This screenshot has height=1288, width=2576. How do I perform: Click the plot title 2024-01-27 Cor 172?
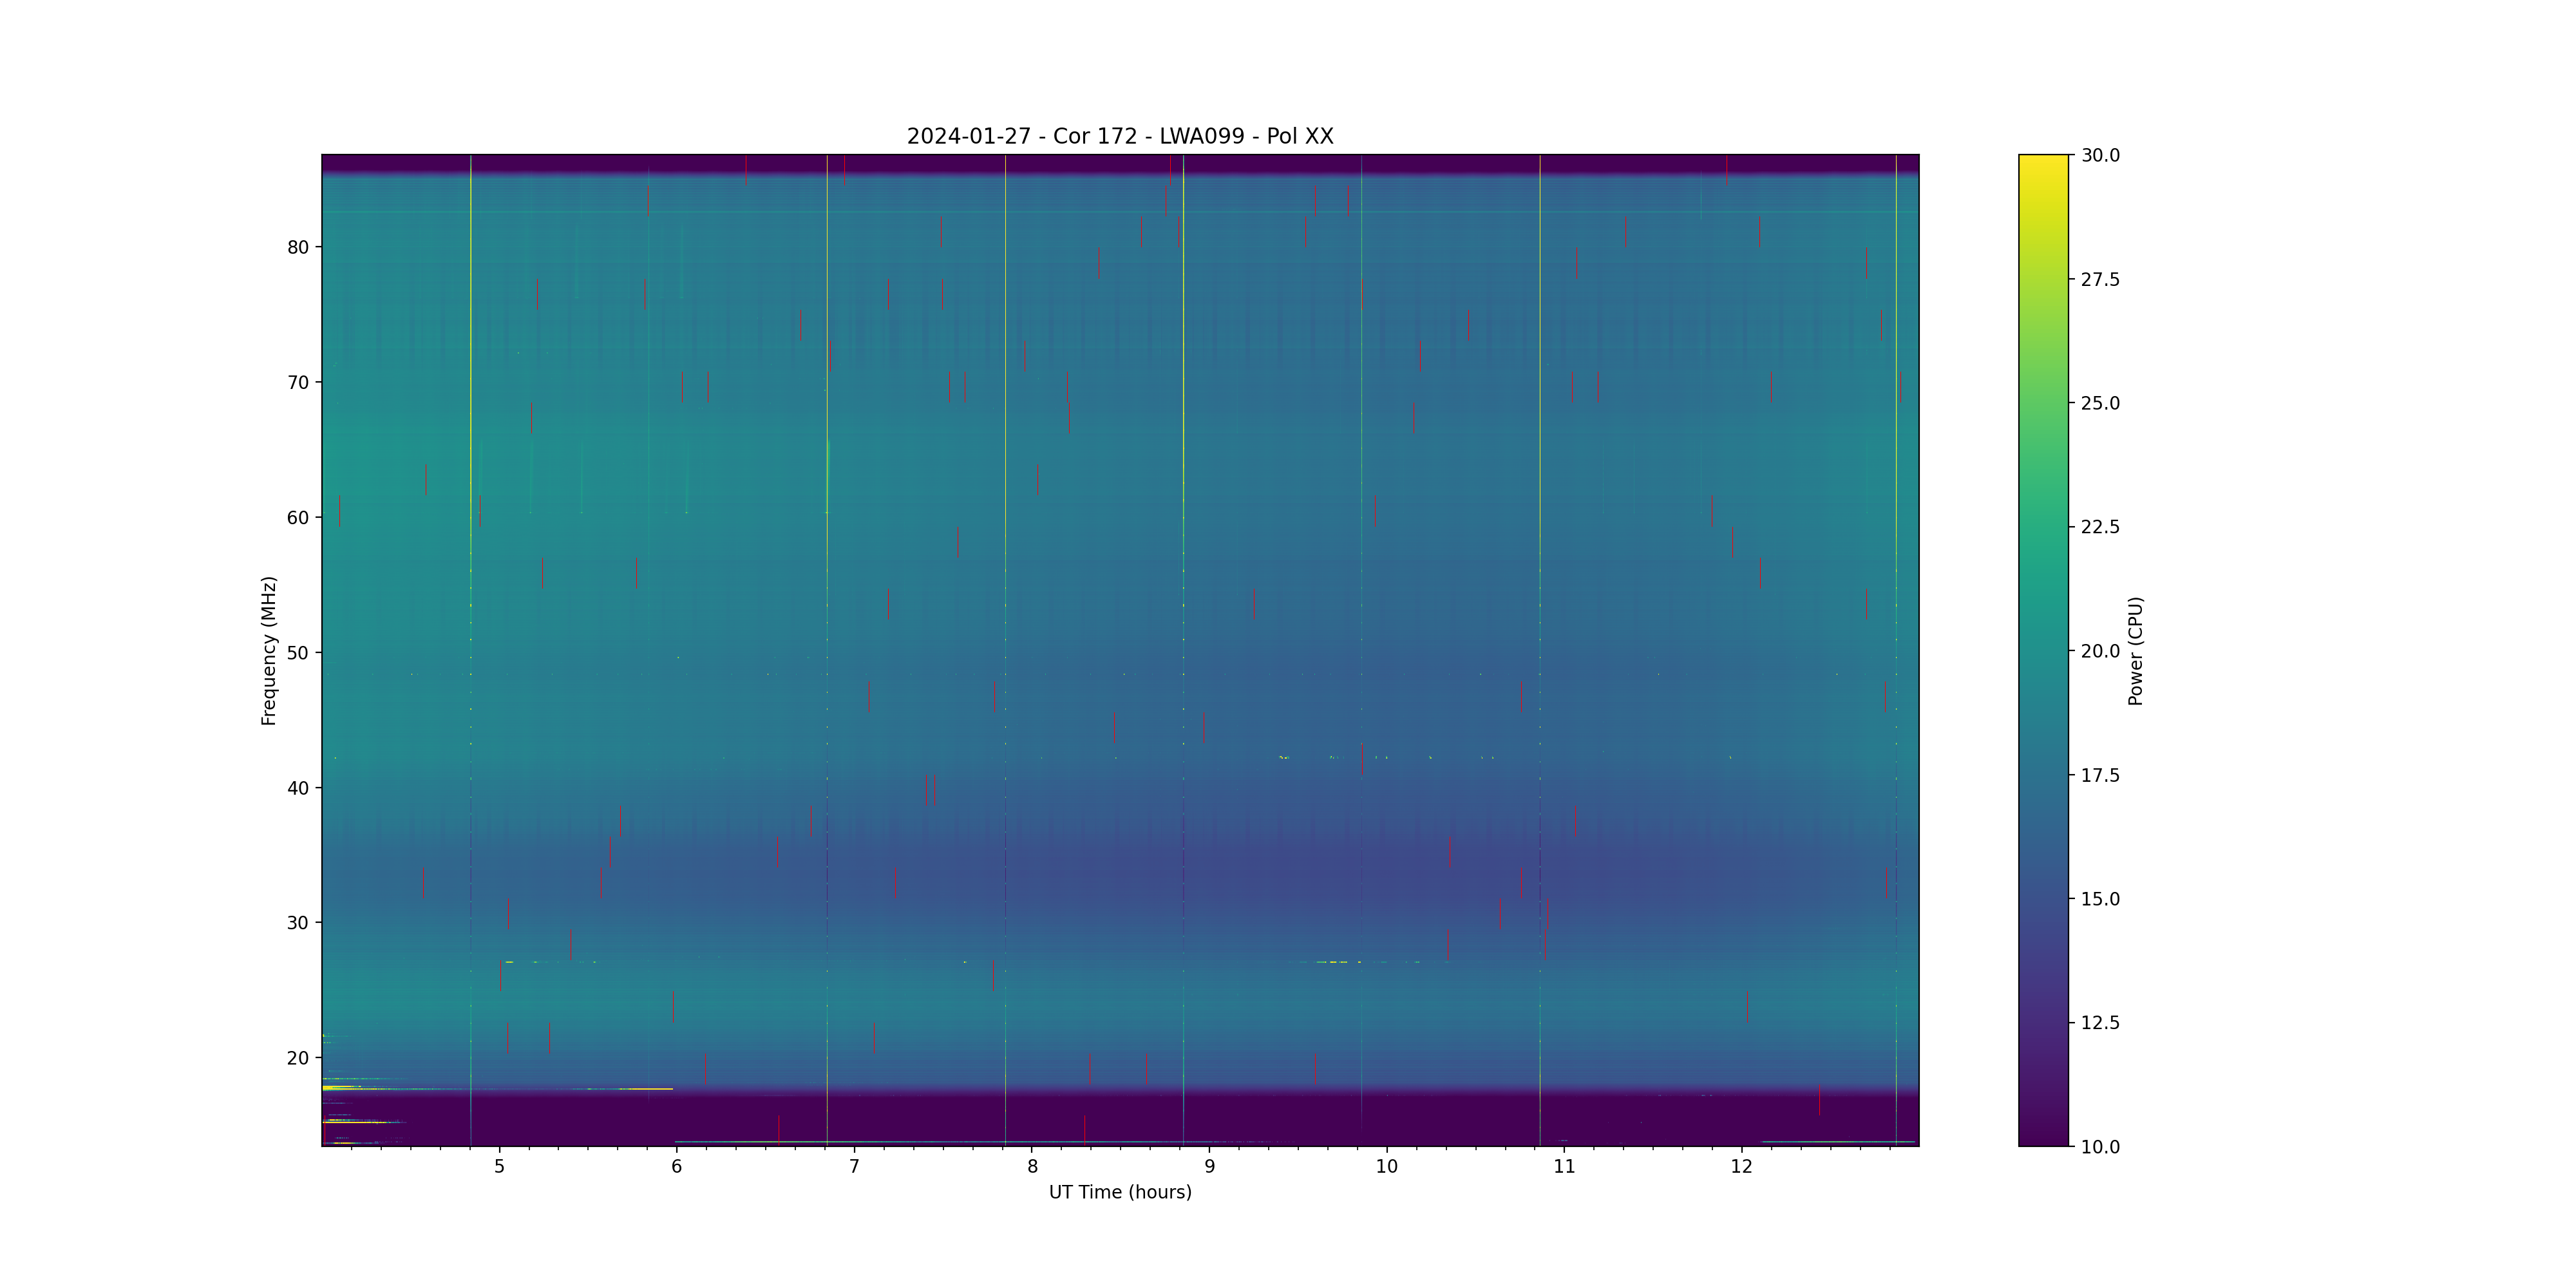(1119, 136)
